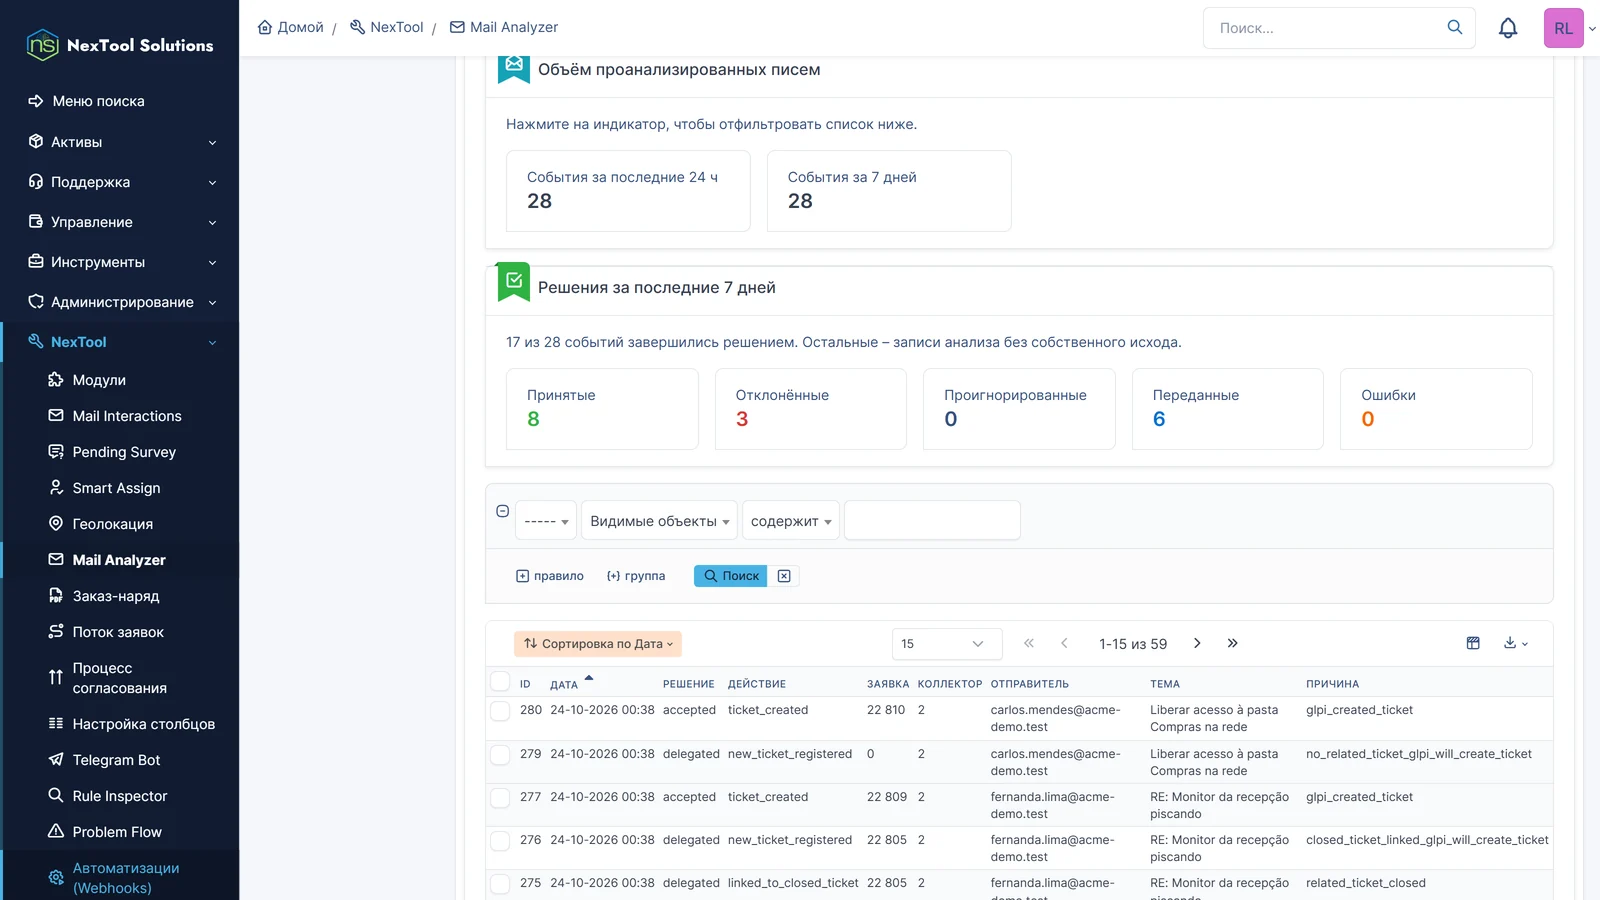This screenshot has height=900, width=1600.
Task: Collapse the search criteria minus icon
Action: click(x=503, y=511)
